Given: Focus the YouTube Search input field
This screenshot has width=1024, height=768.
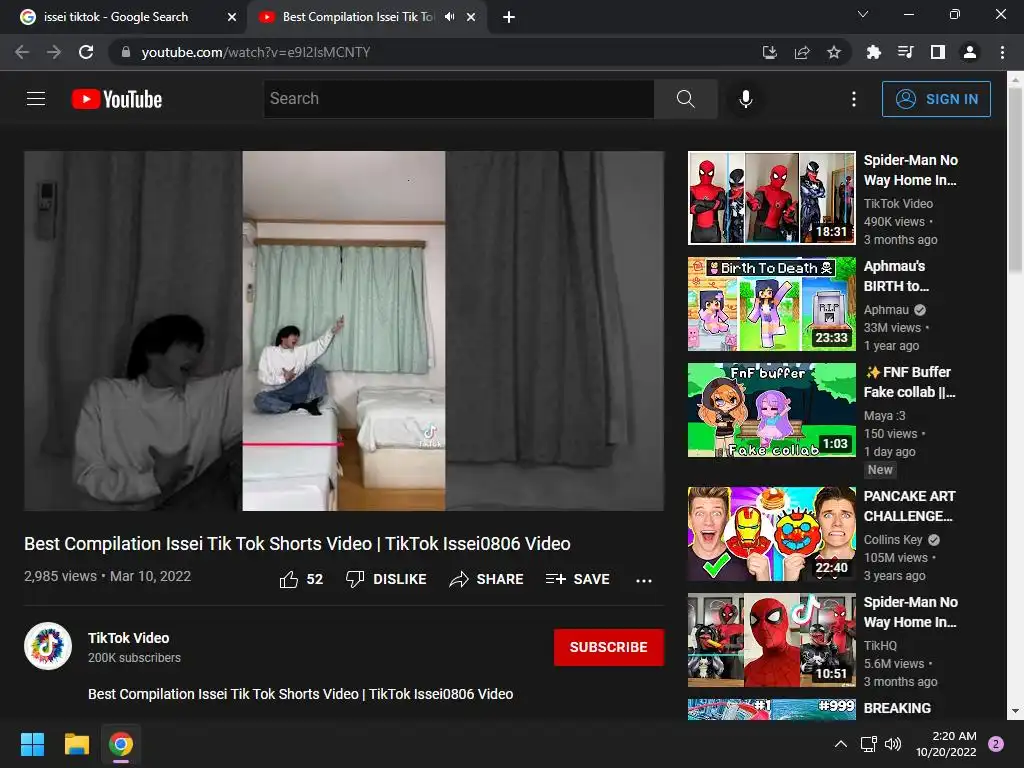Looking at the screenshot, I should (458, 99).
